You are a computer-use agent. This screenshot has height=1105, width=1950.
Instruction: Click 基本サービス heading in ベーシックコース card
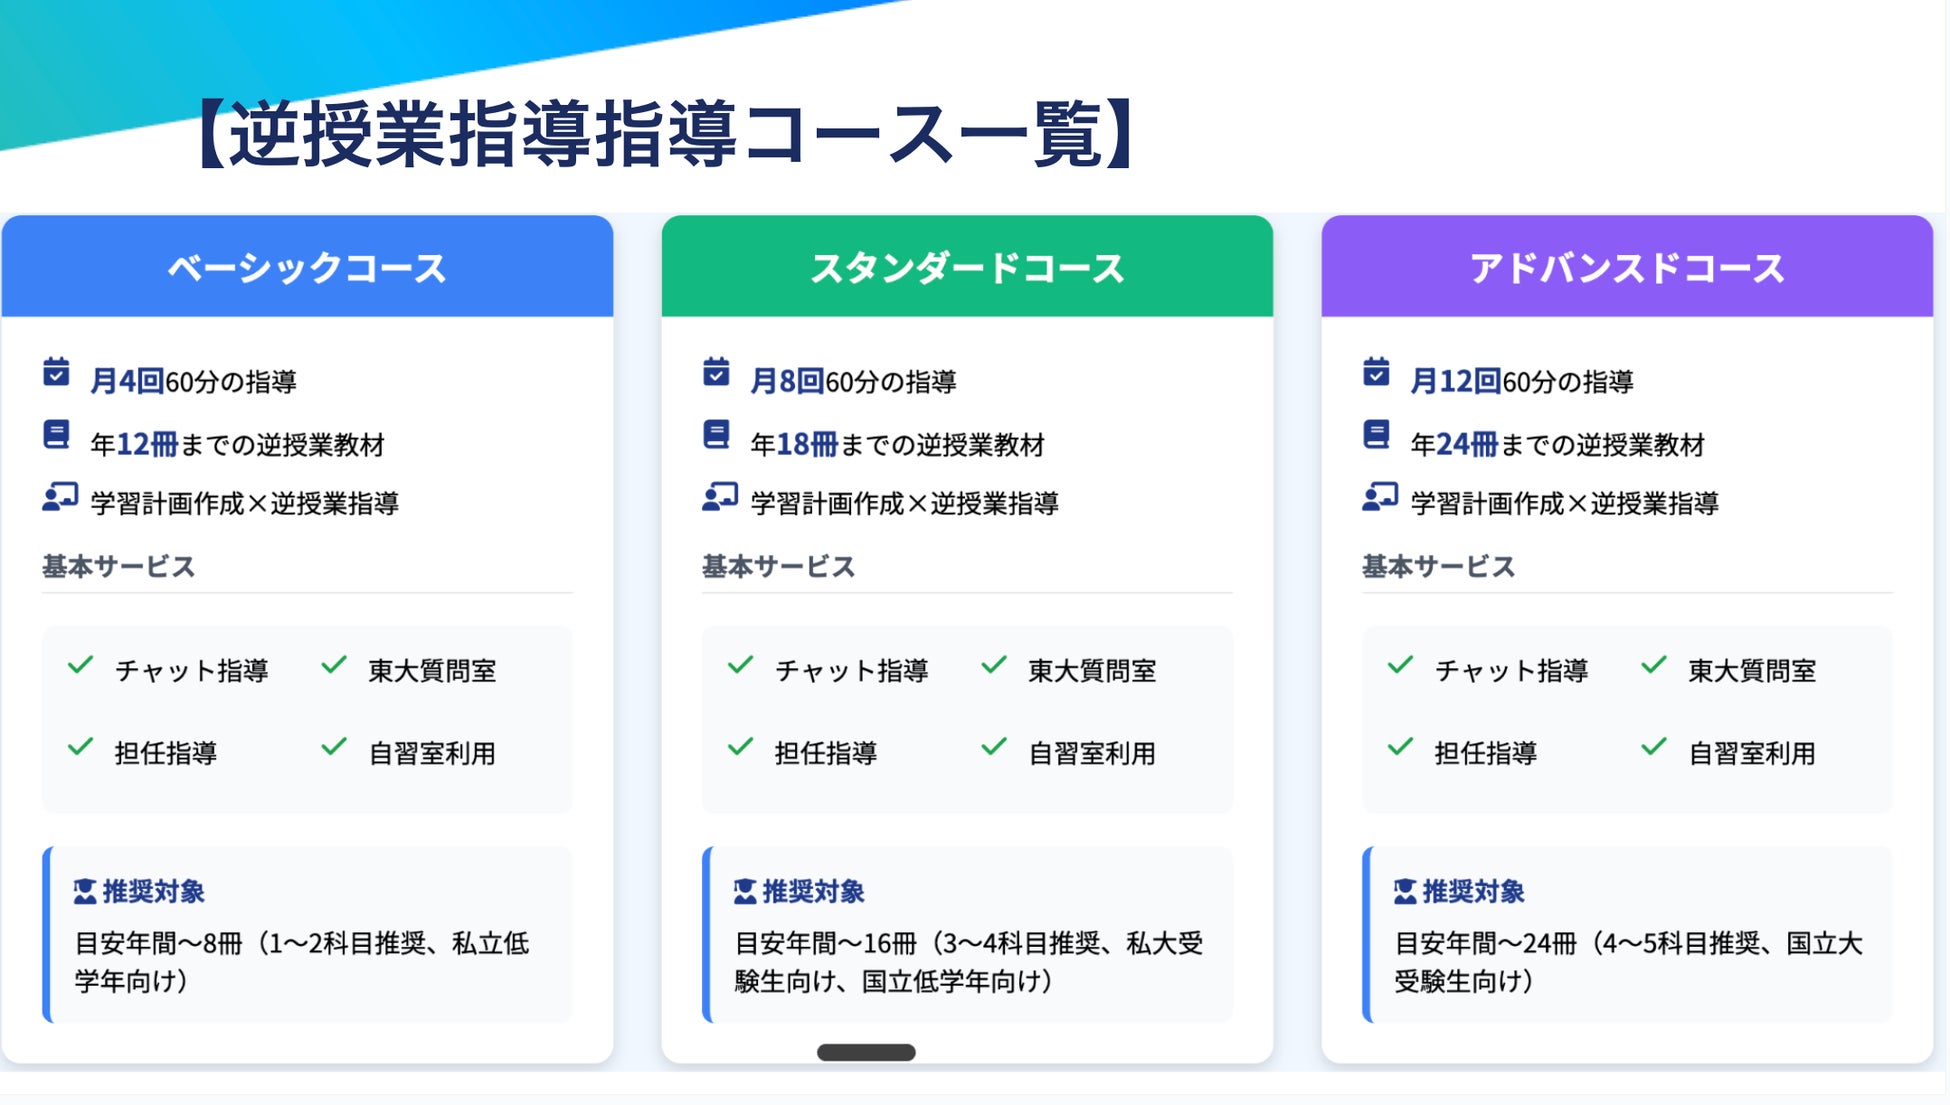pyautogui.click(x=118, y=567)
